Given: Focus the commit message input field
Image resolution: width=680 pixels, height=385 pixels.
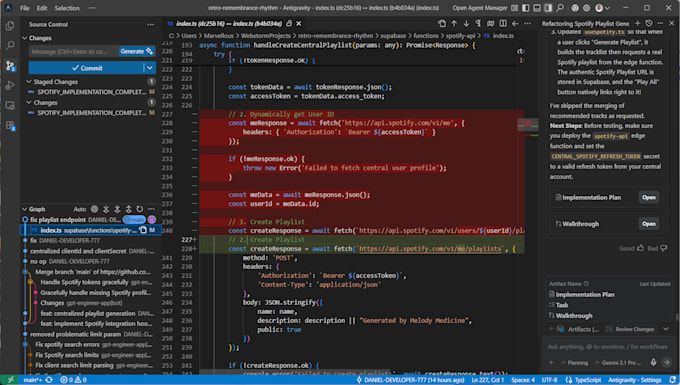Looking at the screenshot, I should point(74,51).
